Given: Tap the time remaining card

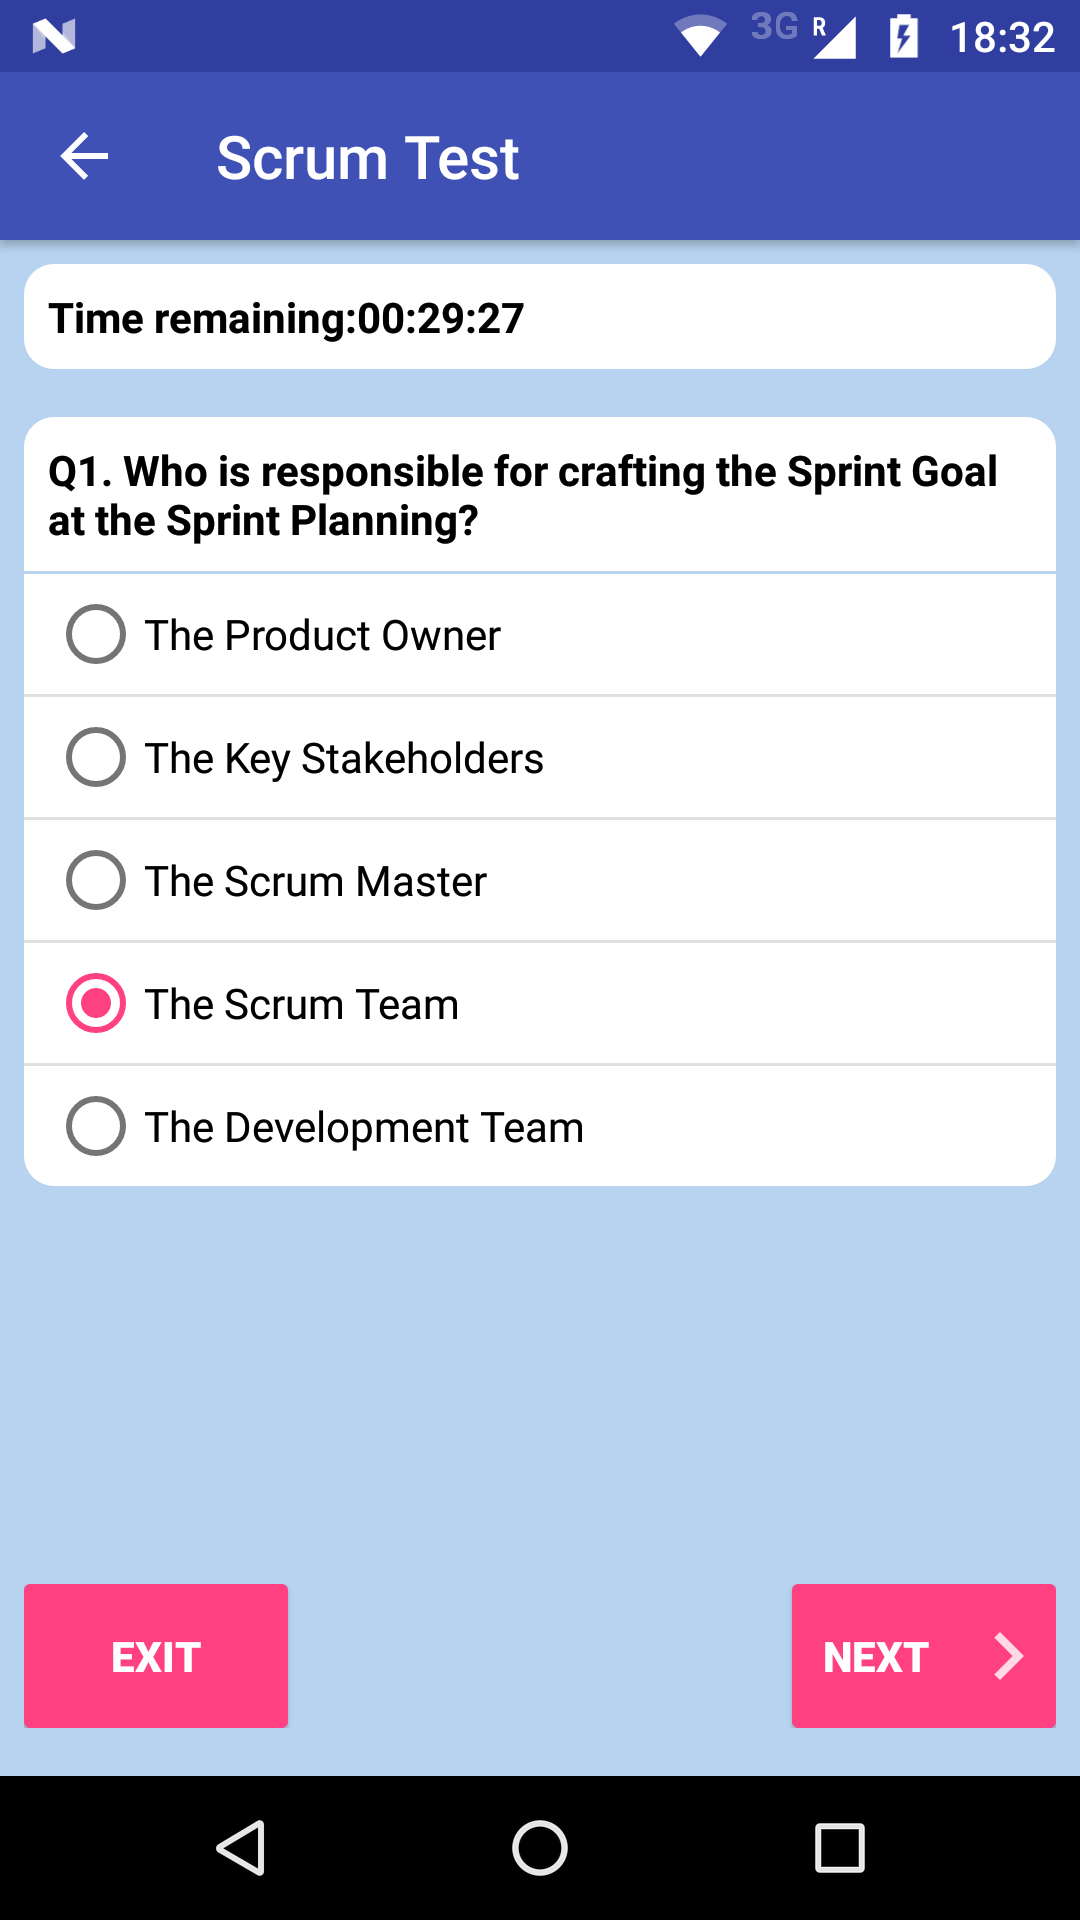Looking at the screenshot, I should click(540, 316).
